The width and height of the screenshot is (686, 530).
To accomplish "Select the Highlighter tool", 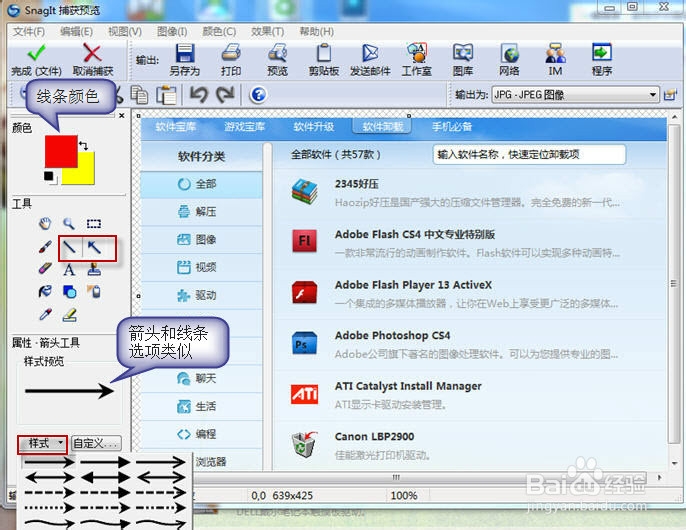I will tap(70, 314).
